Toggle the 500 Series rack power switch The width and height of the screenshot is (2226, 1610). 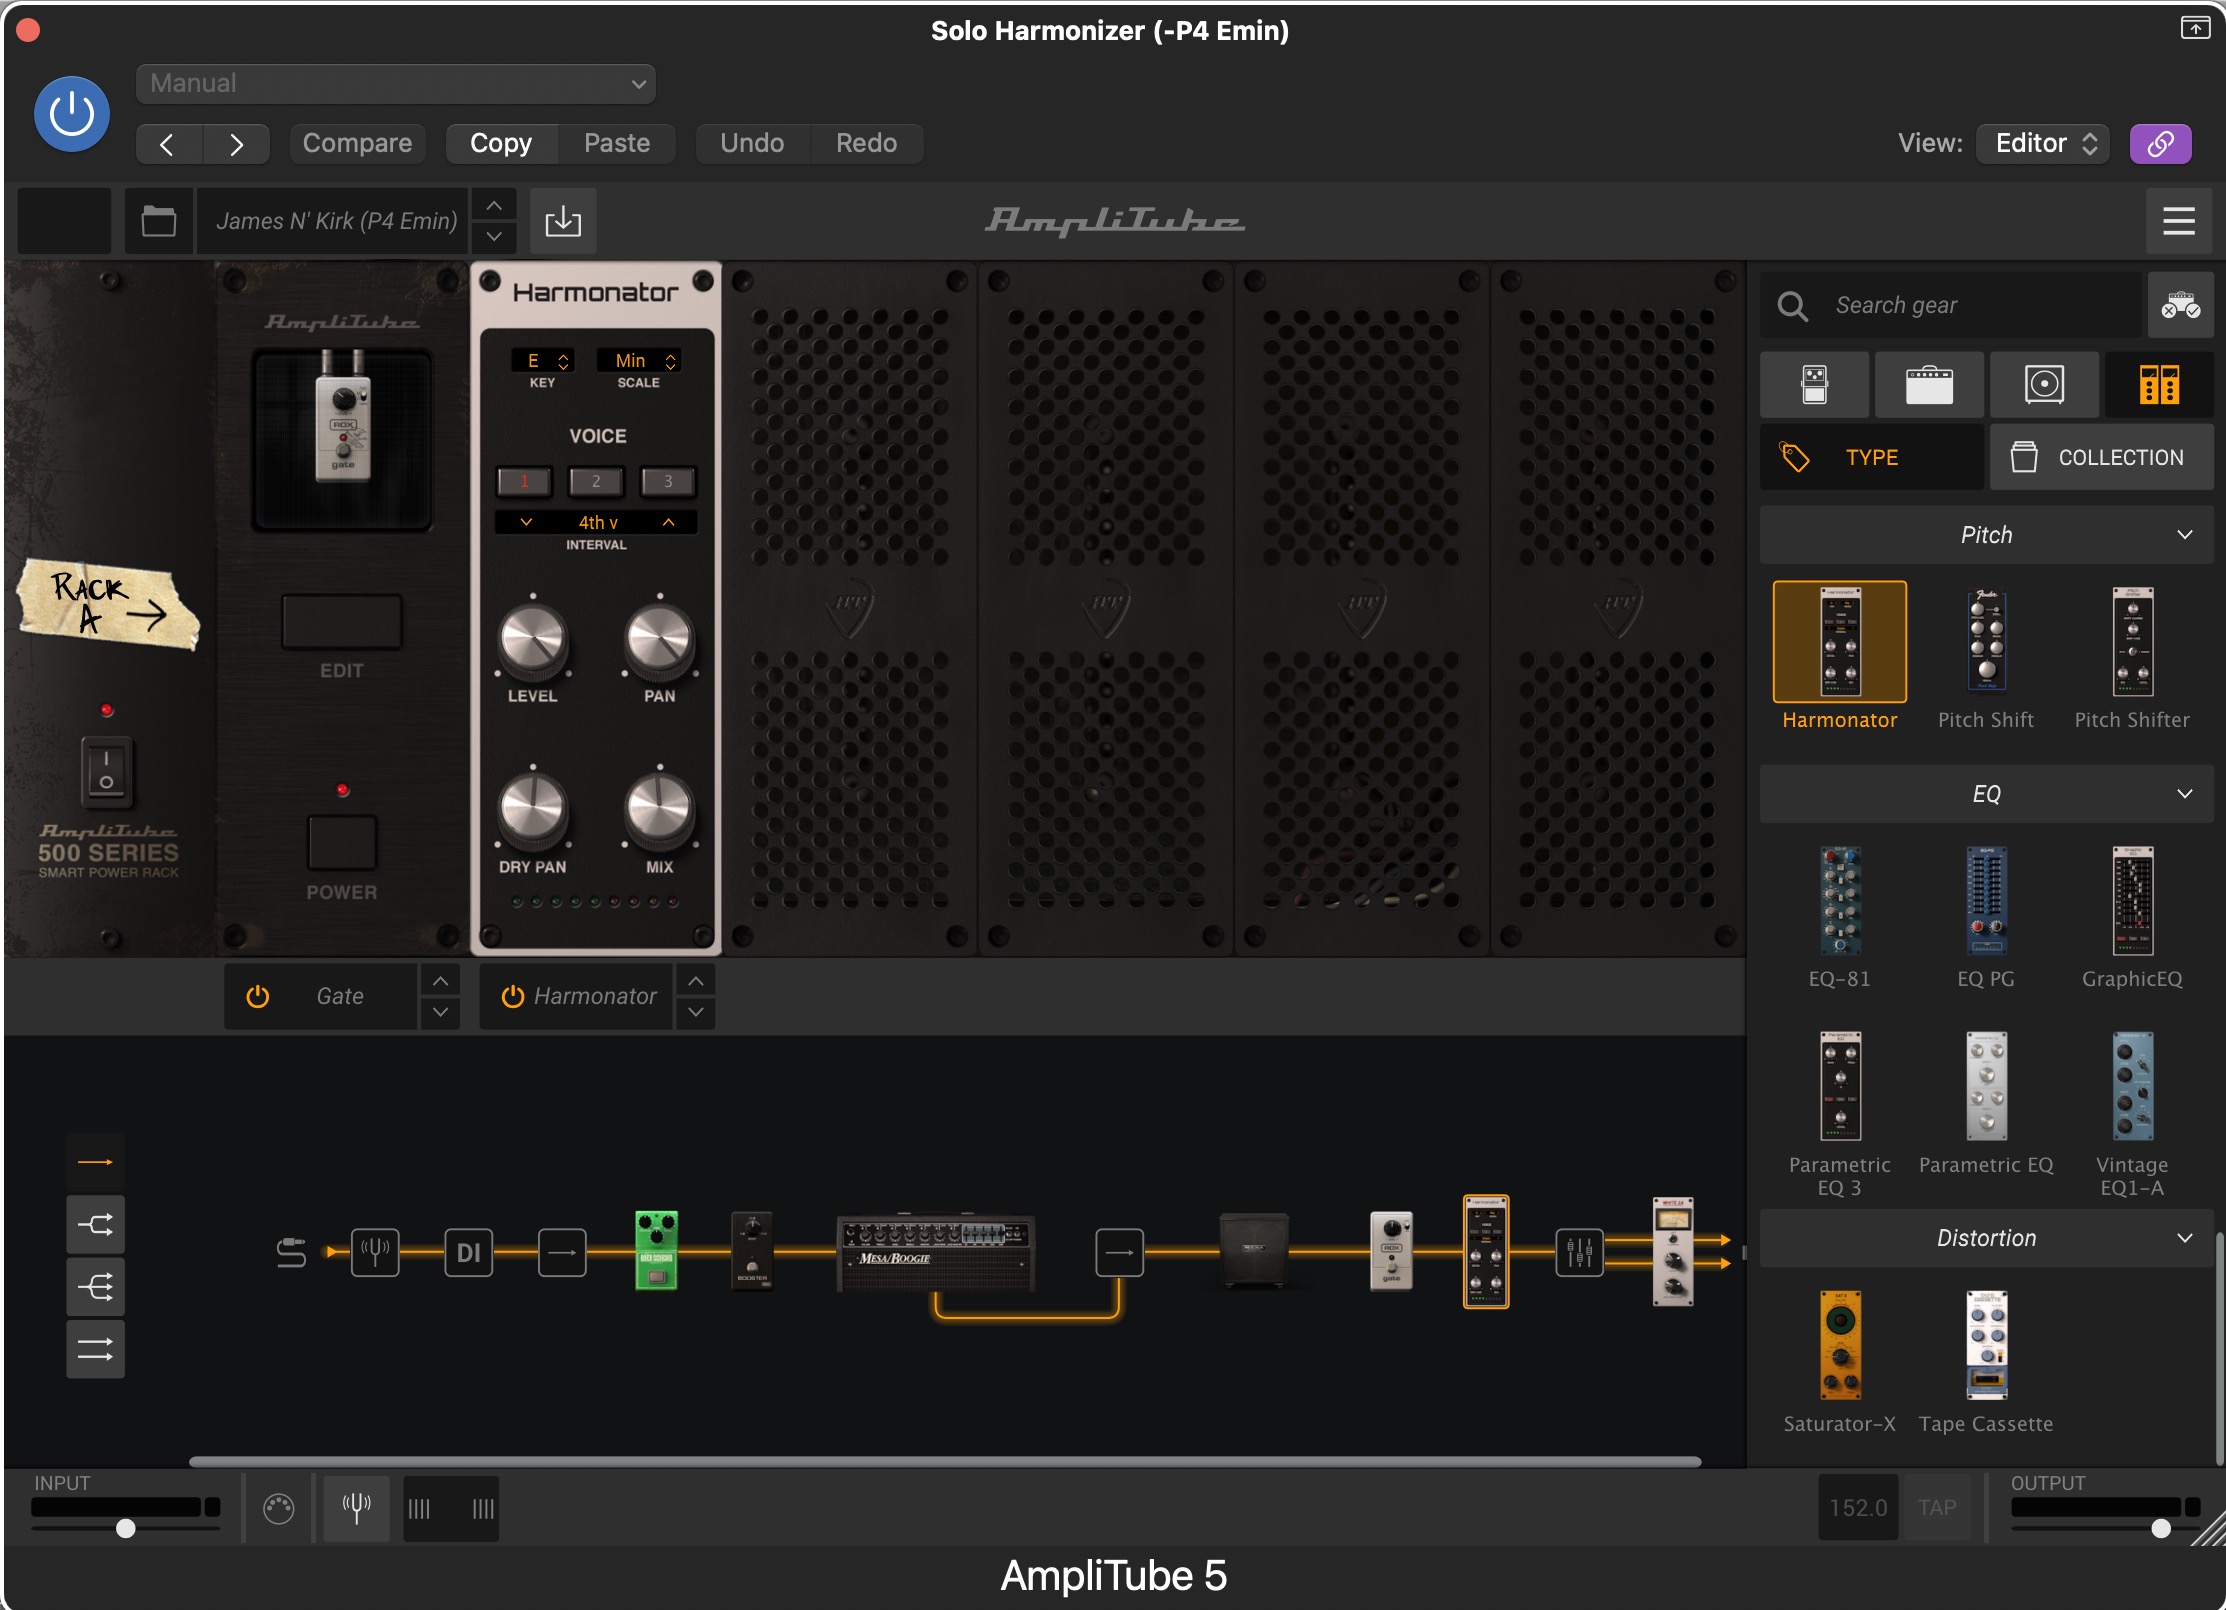106,771
